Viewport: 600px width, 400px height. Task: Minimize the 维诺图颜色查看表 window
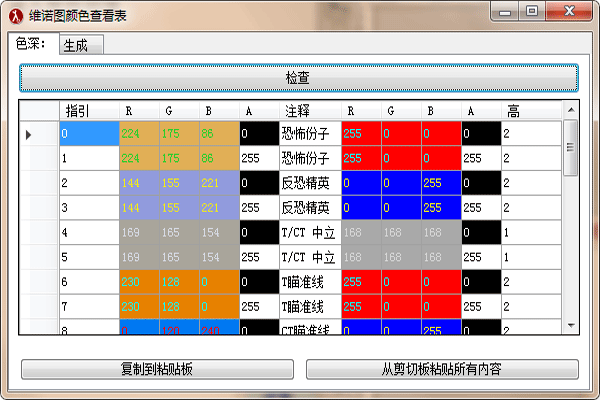[x=505, y=11]
